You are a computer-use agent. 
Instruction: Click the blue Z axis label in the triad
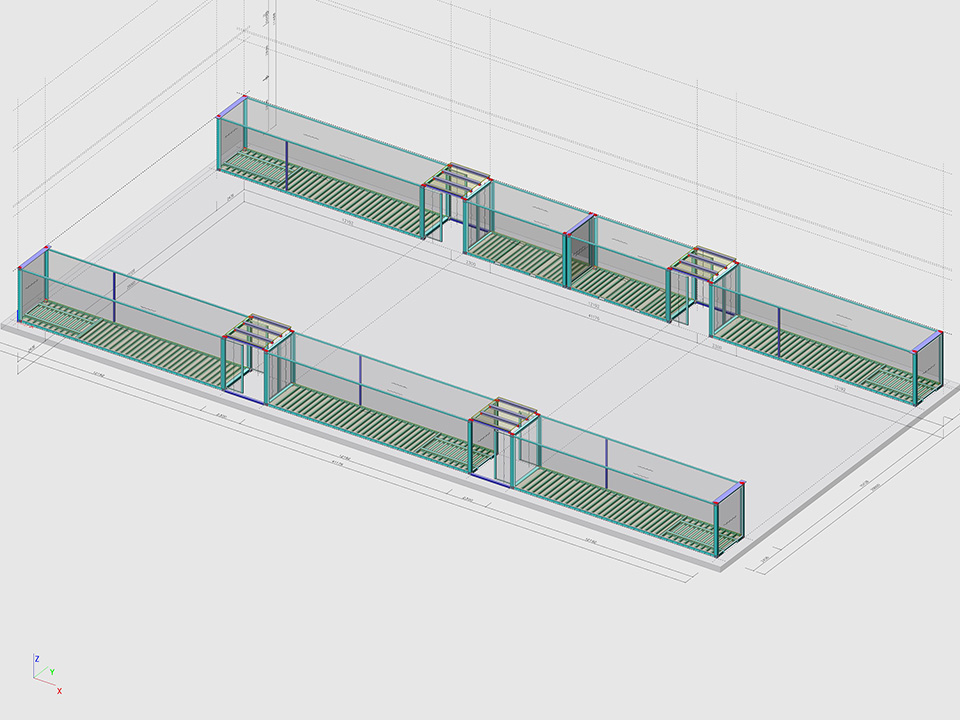[x=37, y=659]
